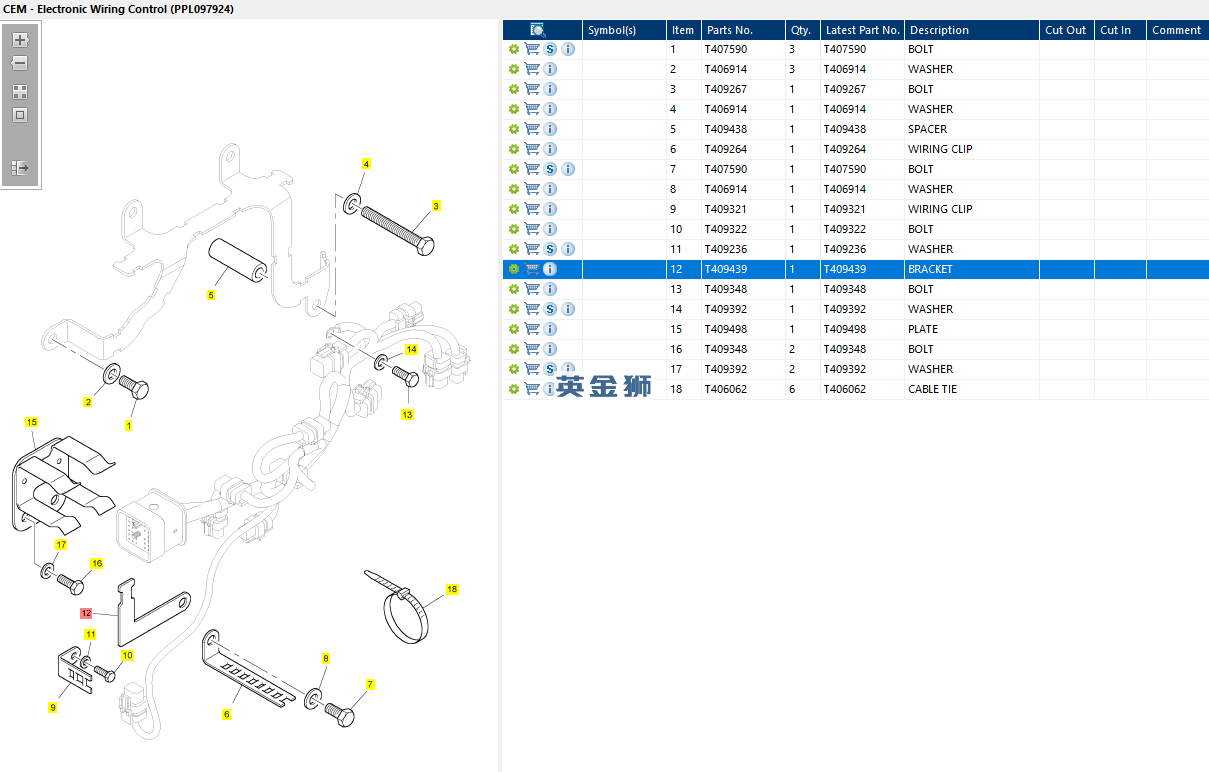Screen dimensions: 1209x772
Task: Click gear icon on item 15 plate row
Action: click(514, 329)
